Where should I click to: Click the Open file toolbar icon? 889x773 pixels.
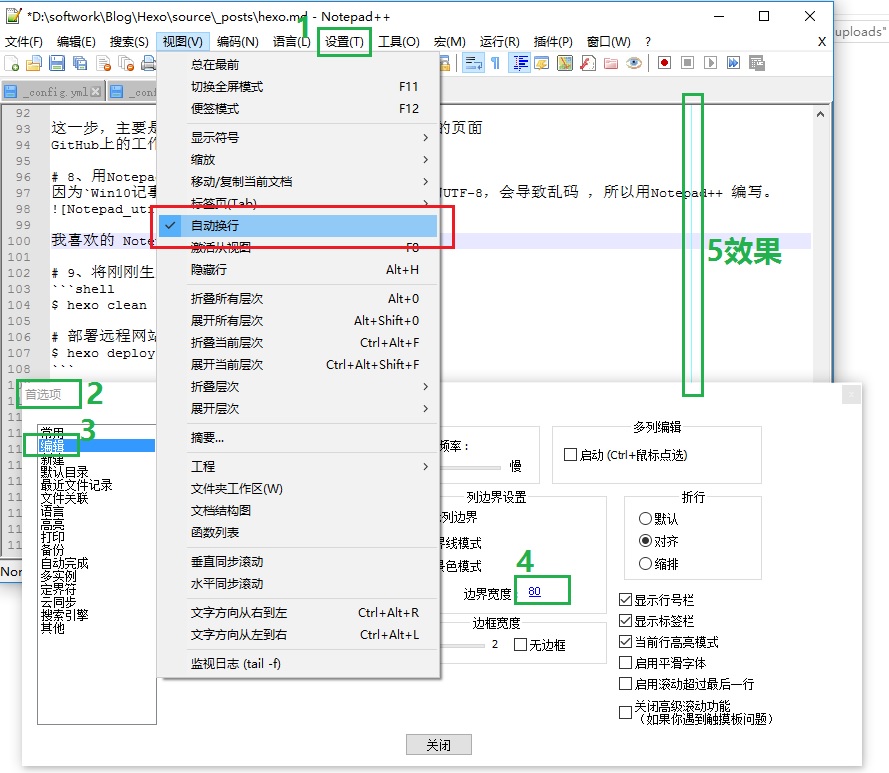point(34,63)
